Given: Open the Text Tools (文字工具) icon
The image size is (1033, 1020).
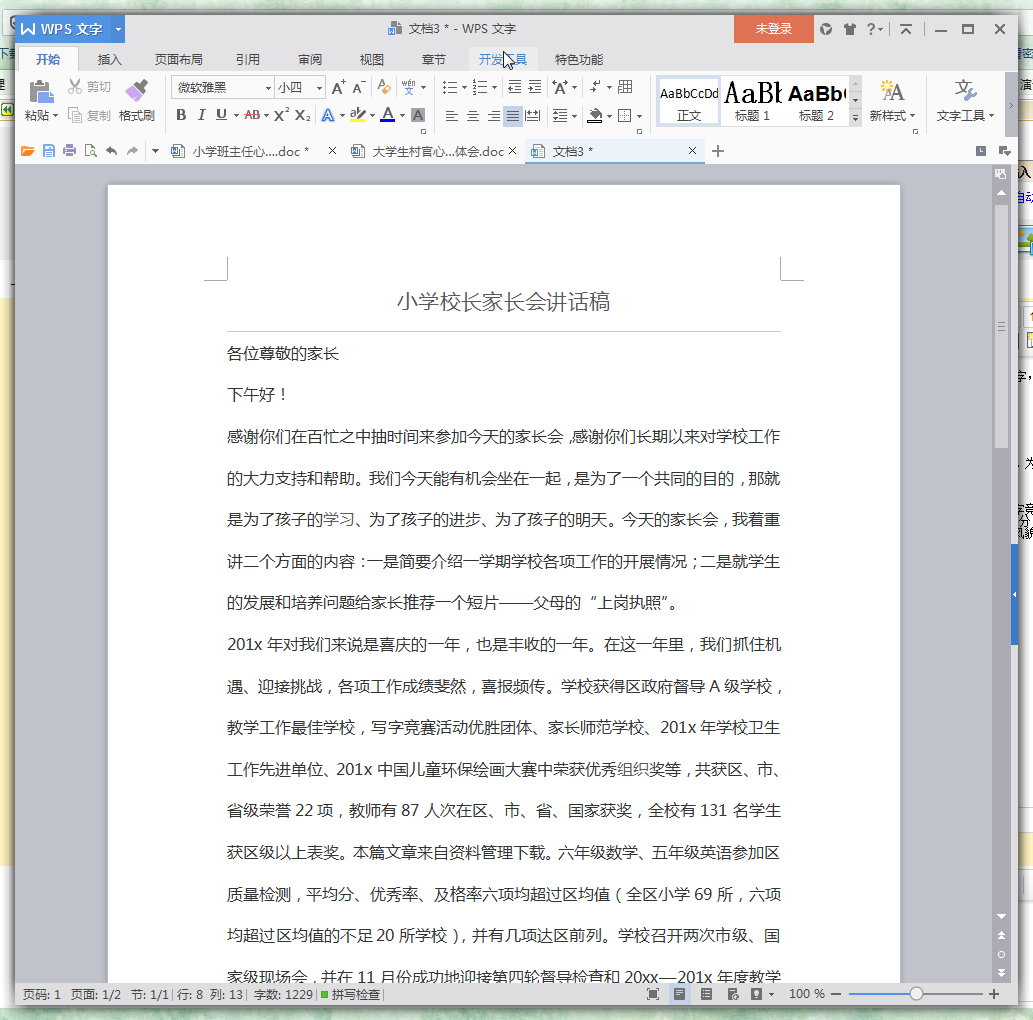Looking at the screenshot, I should point(965,91).
